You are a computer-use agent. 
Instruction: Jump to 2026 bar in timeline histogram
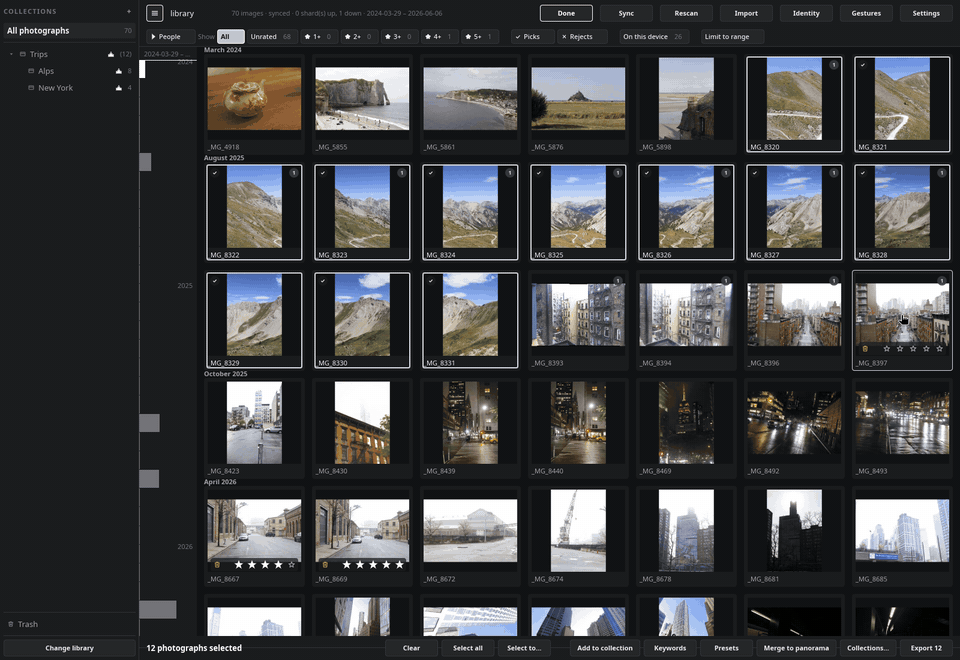pyautogui.click(x=158, y=609)
